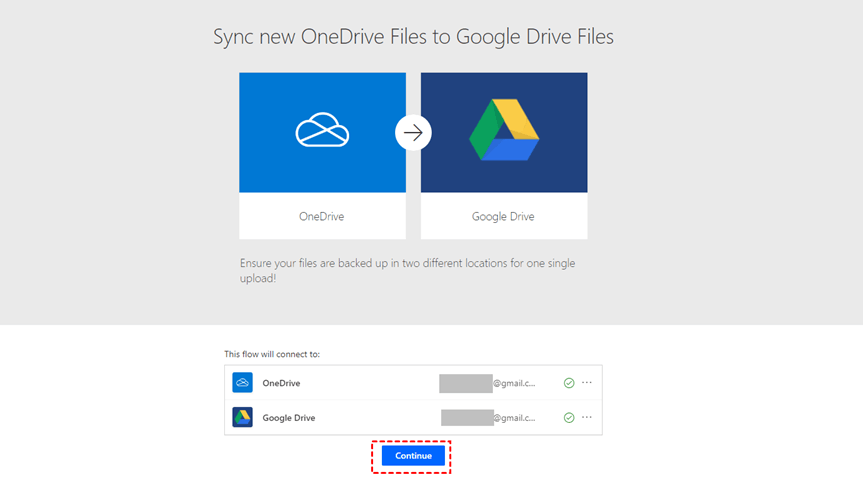This screenshot has height=479, width=863.
Task: Click the OneDrive connection green checkmark
Action: click(x=569, y=383)
